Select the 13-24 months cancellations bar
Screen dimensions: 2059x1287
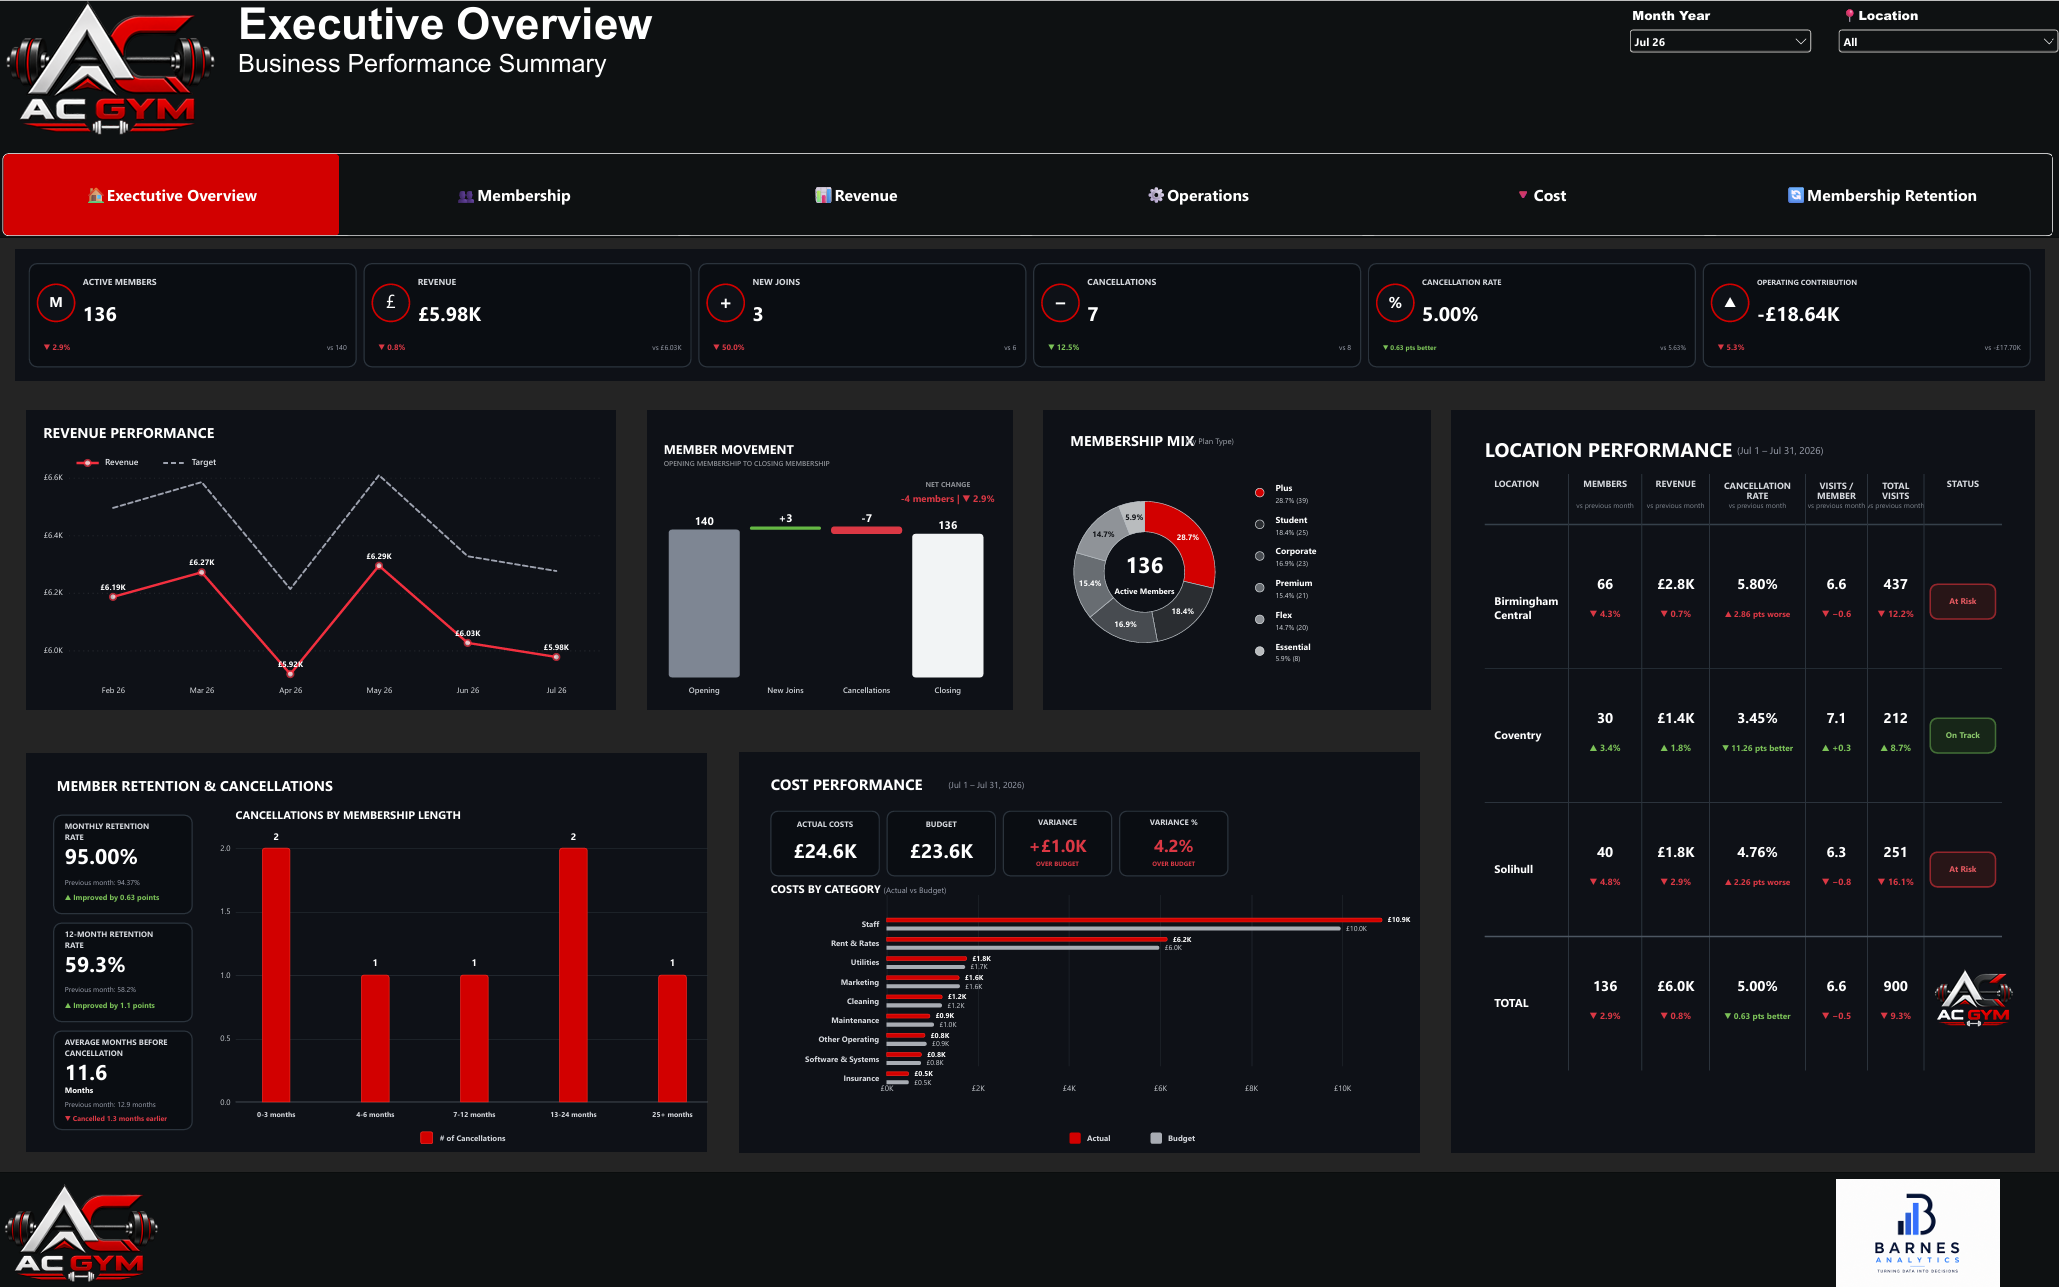[x=573, y=975]
